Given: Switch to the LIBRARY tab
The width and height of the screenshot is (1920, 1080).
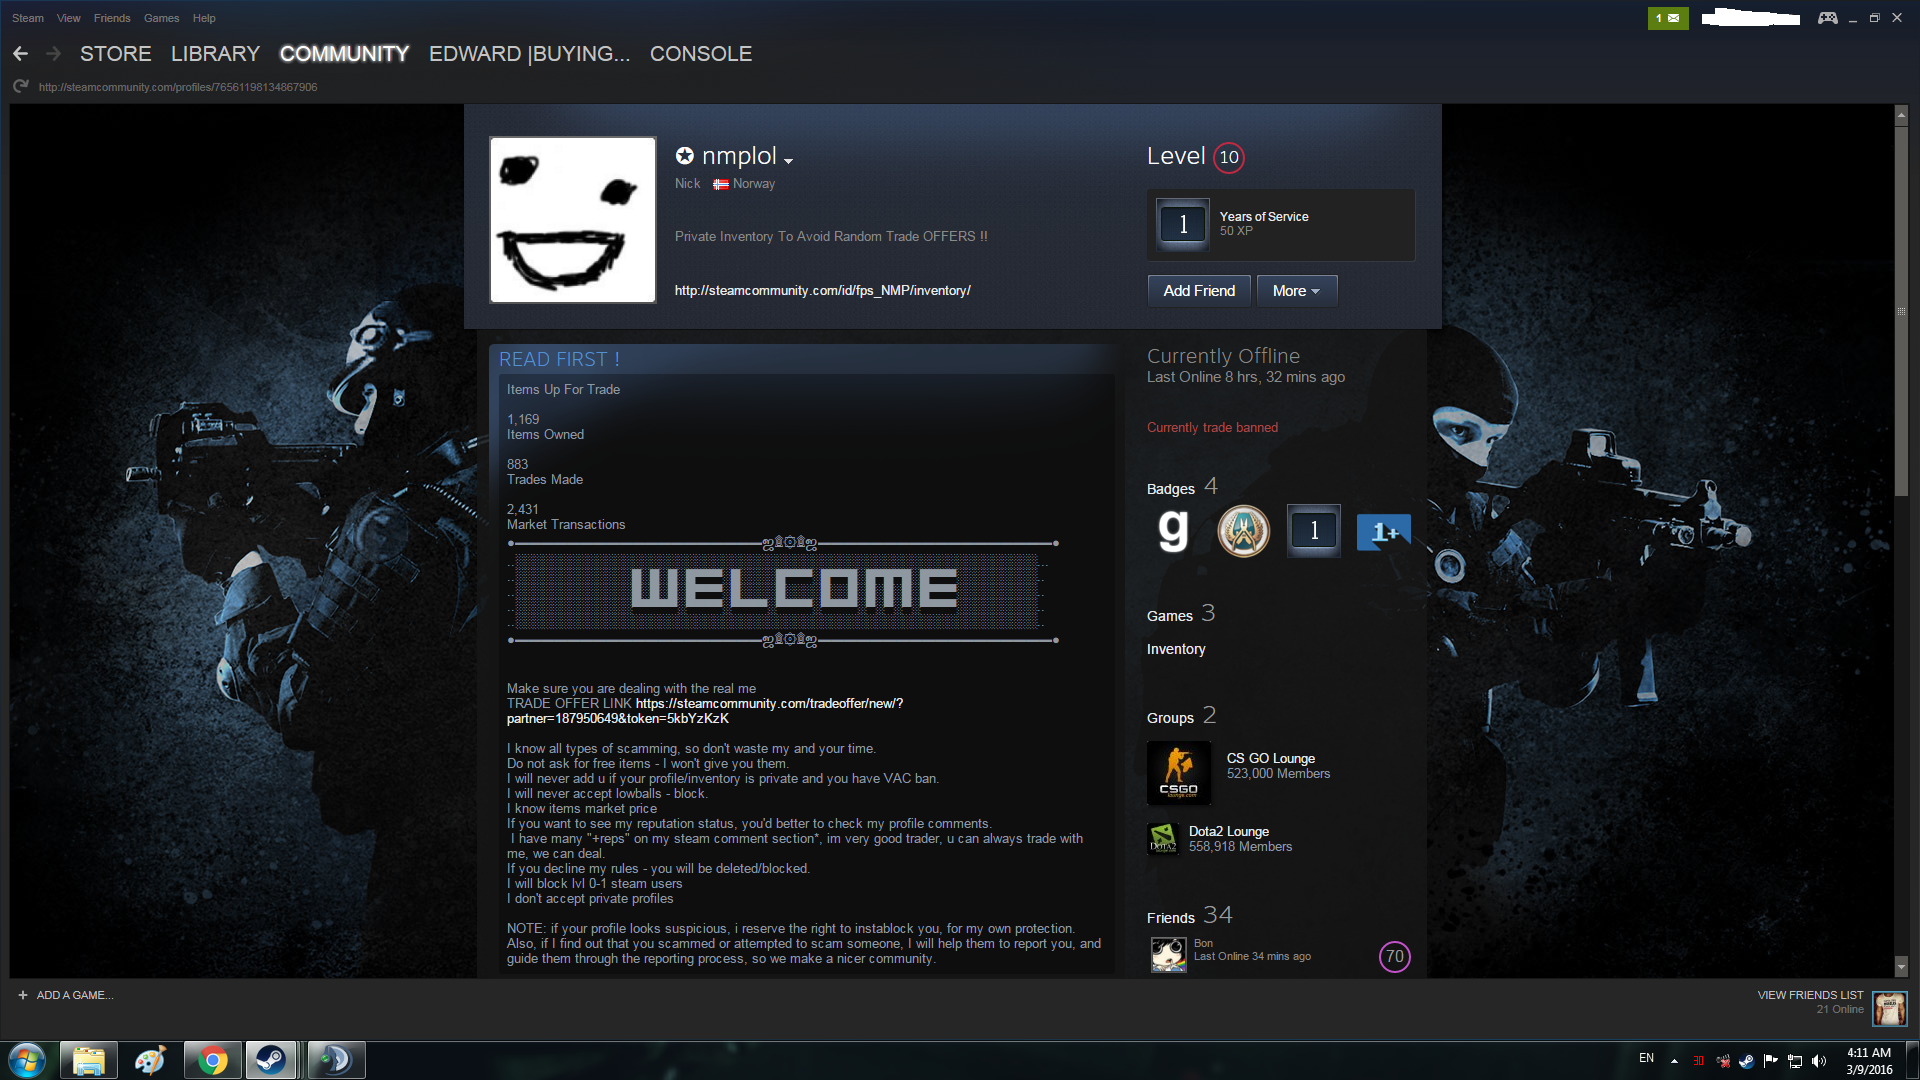Looking at the screenshot, I should pos(215,54).
